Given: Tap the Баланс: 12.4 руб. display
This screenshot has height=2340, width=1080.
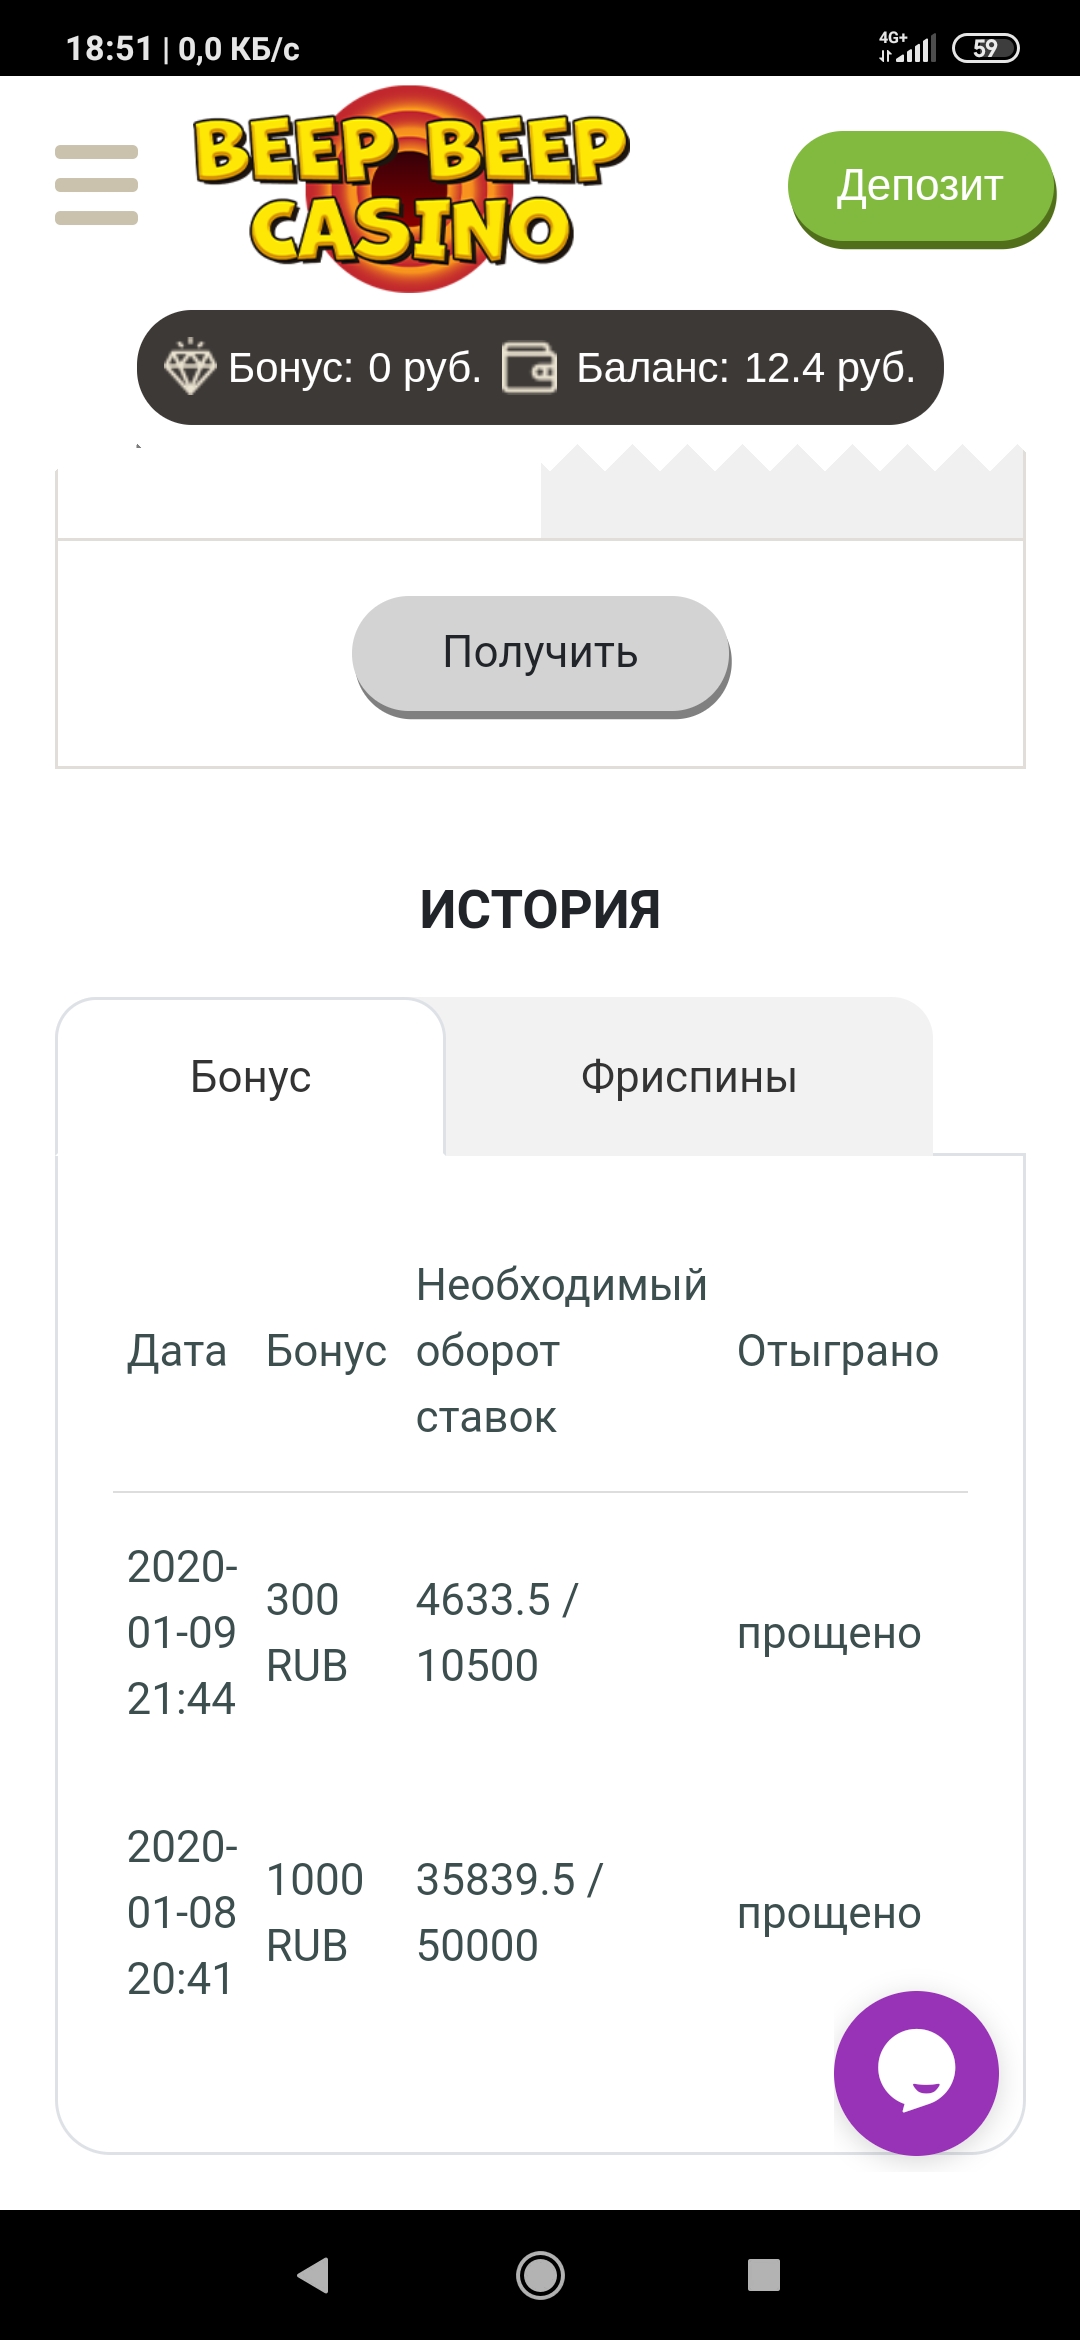Looking at the screenshot, I should pyautogui.click(x=745, y=368).
